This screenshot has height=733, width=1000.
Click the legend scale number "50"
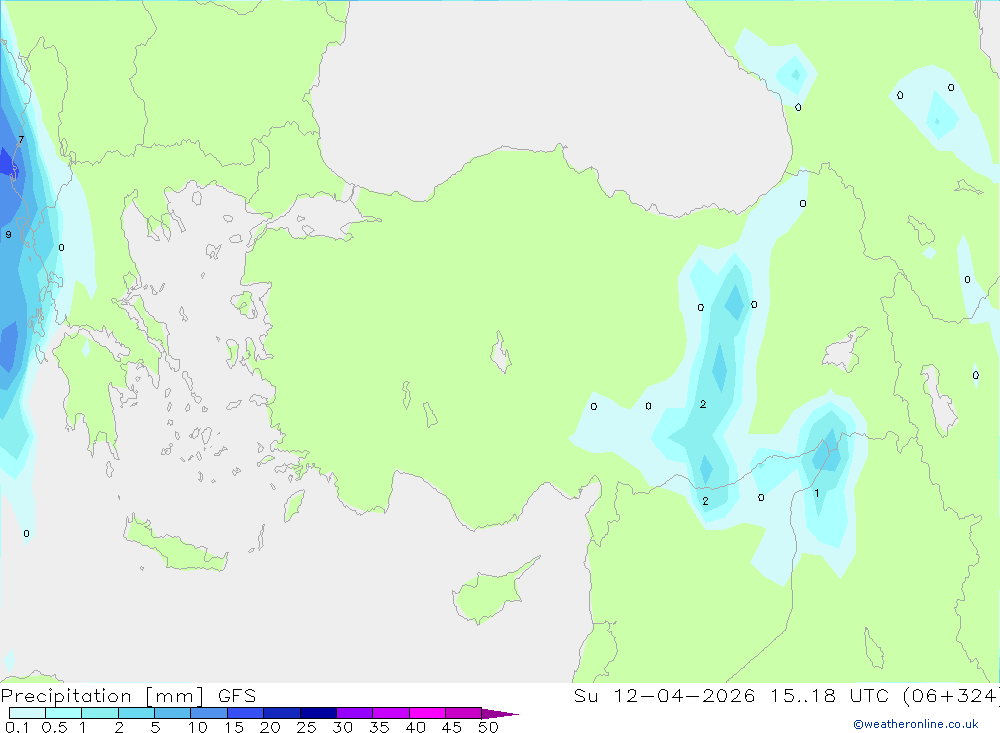[x=488, y=727]
